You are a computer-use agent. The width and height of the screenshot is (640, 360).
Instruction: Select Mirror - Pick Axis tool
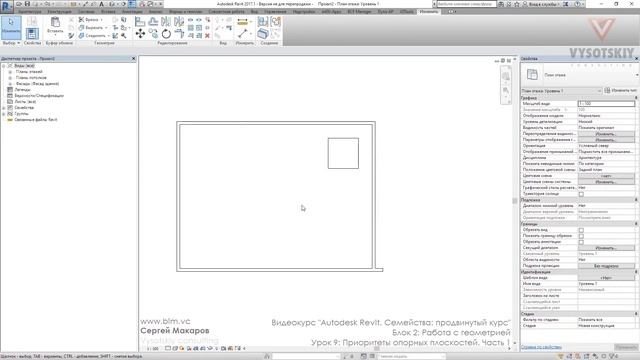click(166, 22)
